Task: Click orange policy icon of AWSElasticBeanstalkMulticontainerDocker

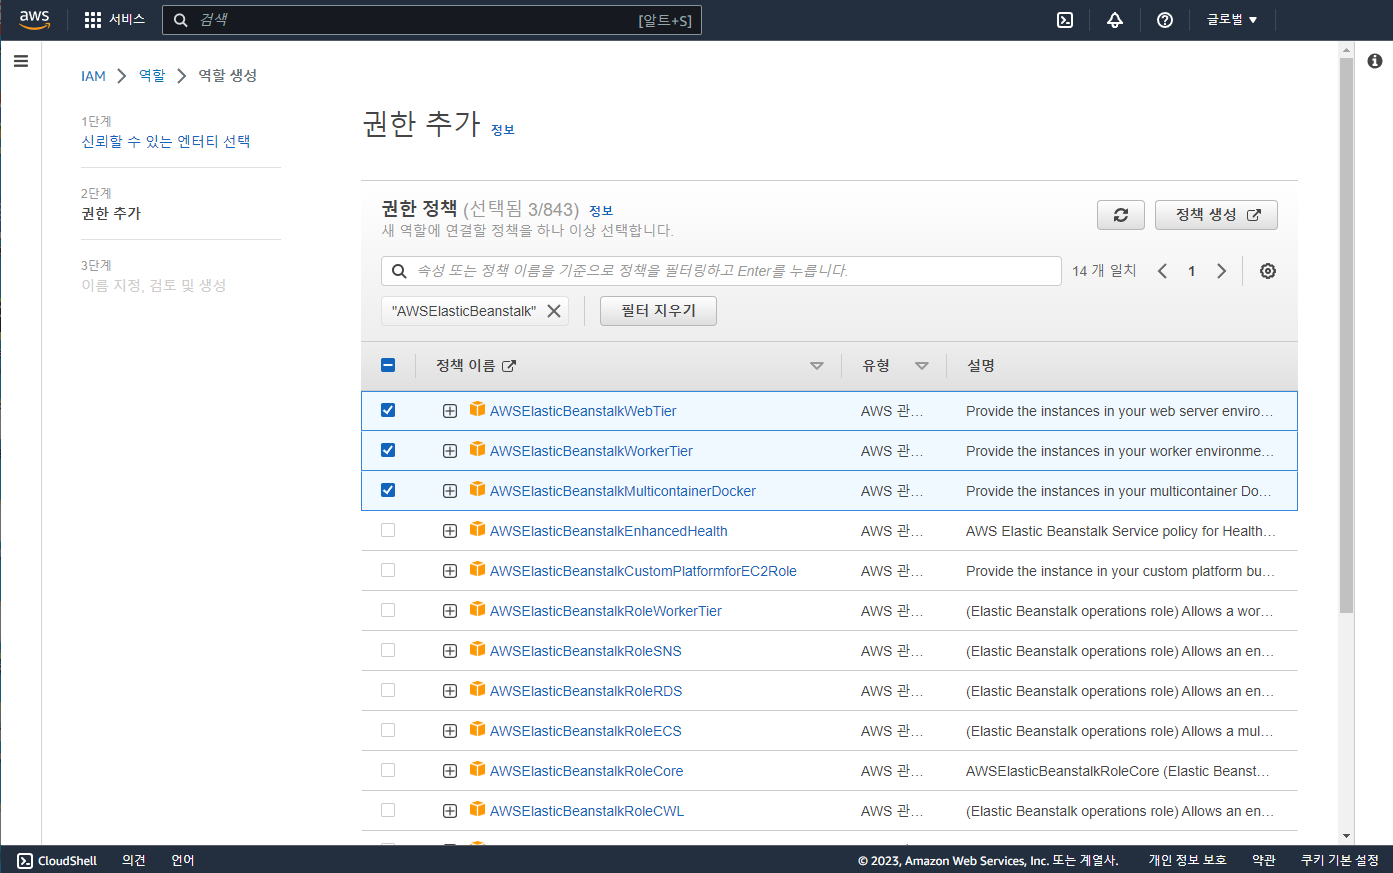Action: 478,489
